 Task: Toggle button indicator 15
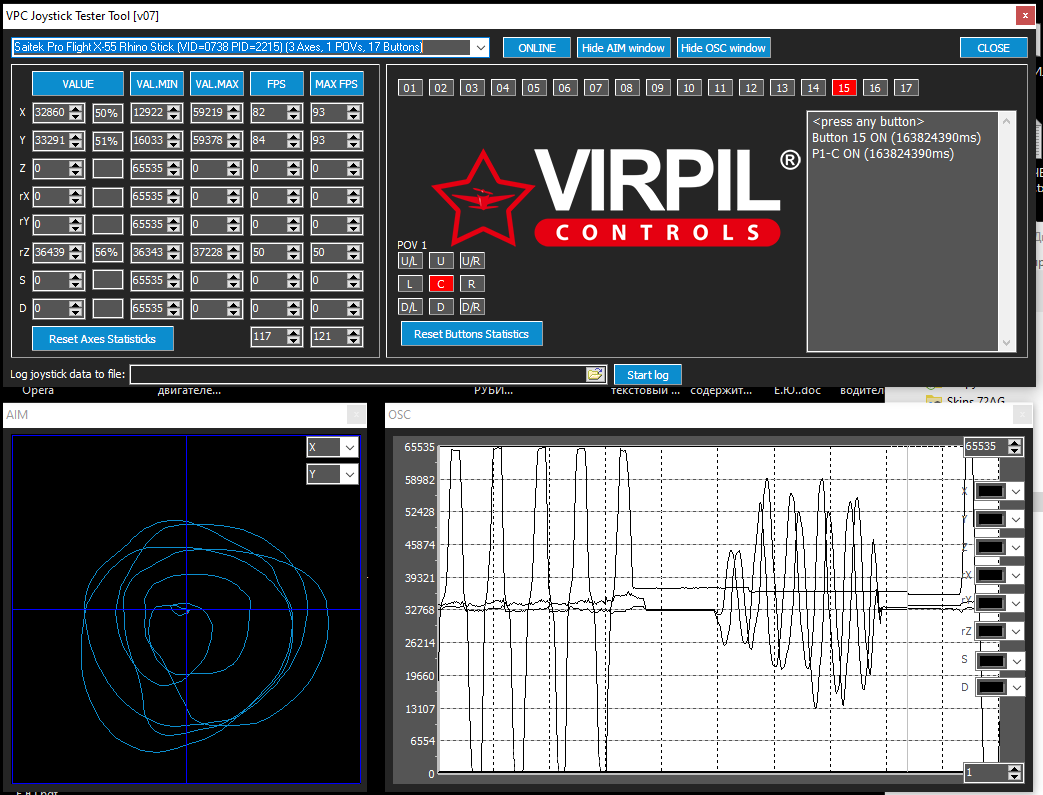(x=843, y=88)
